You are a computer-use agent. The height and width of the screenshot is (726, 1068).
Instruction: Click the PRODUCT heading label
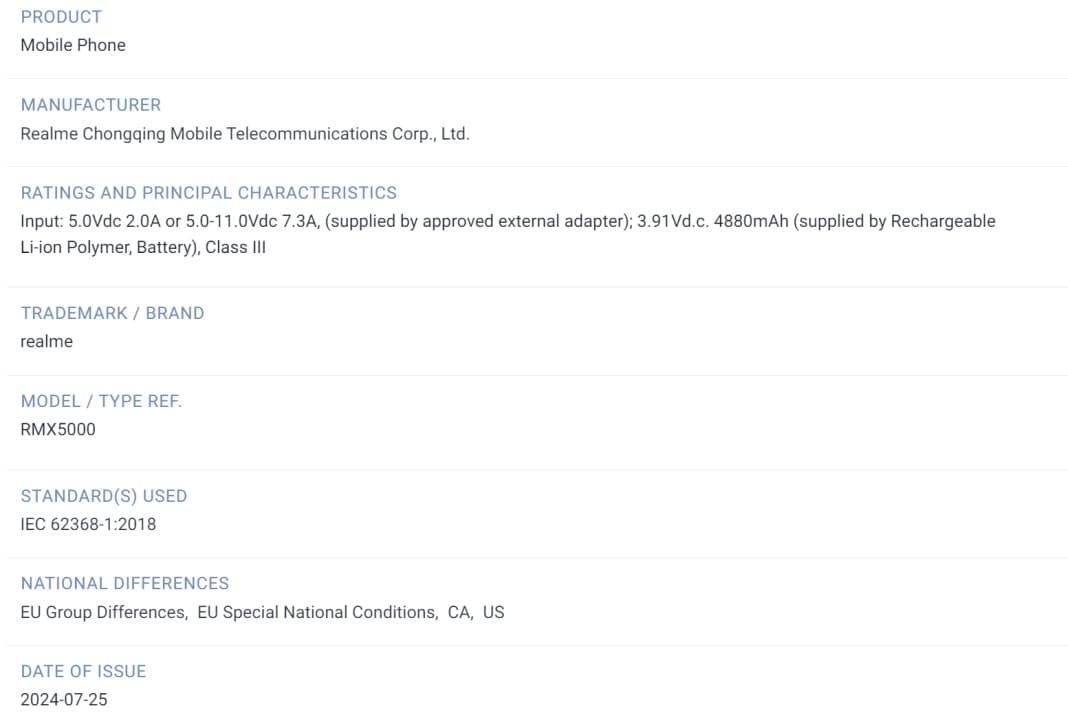(61, 17)
